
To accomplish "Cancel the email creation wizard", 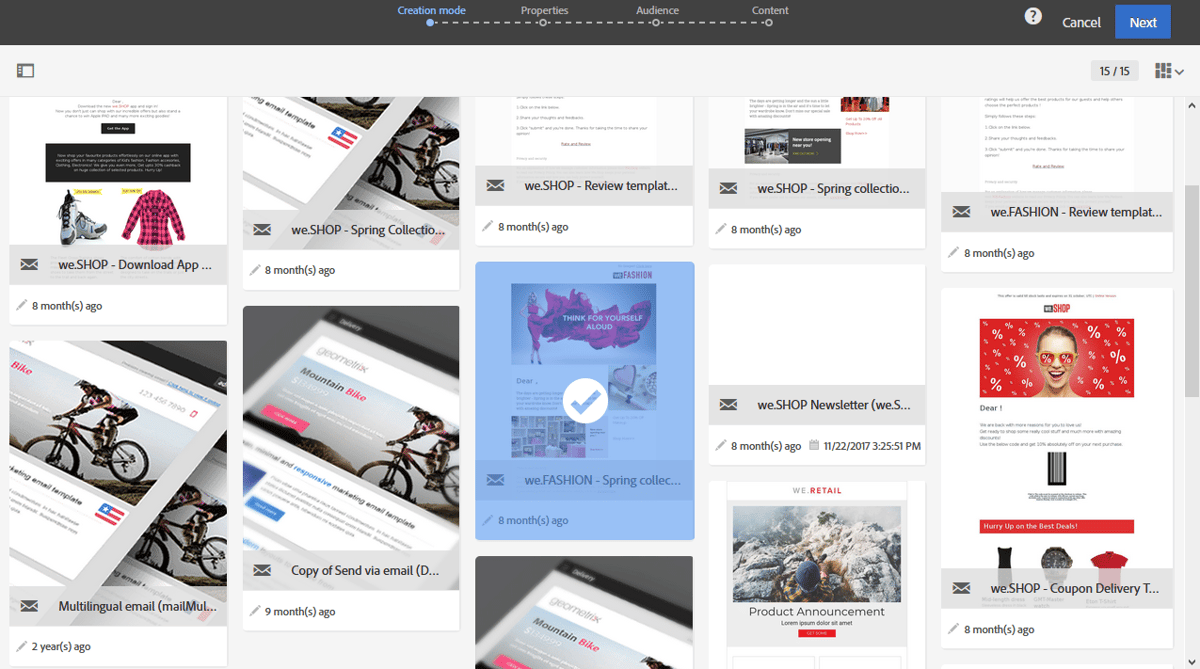I will click(x=1081, y=21).
